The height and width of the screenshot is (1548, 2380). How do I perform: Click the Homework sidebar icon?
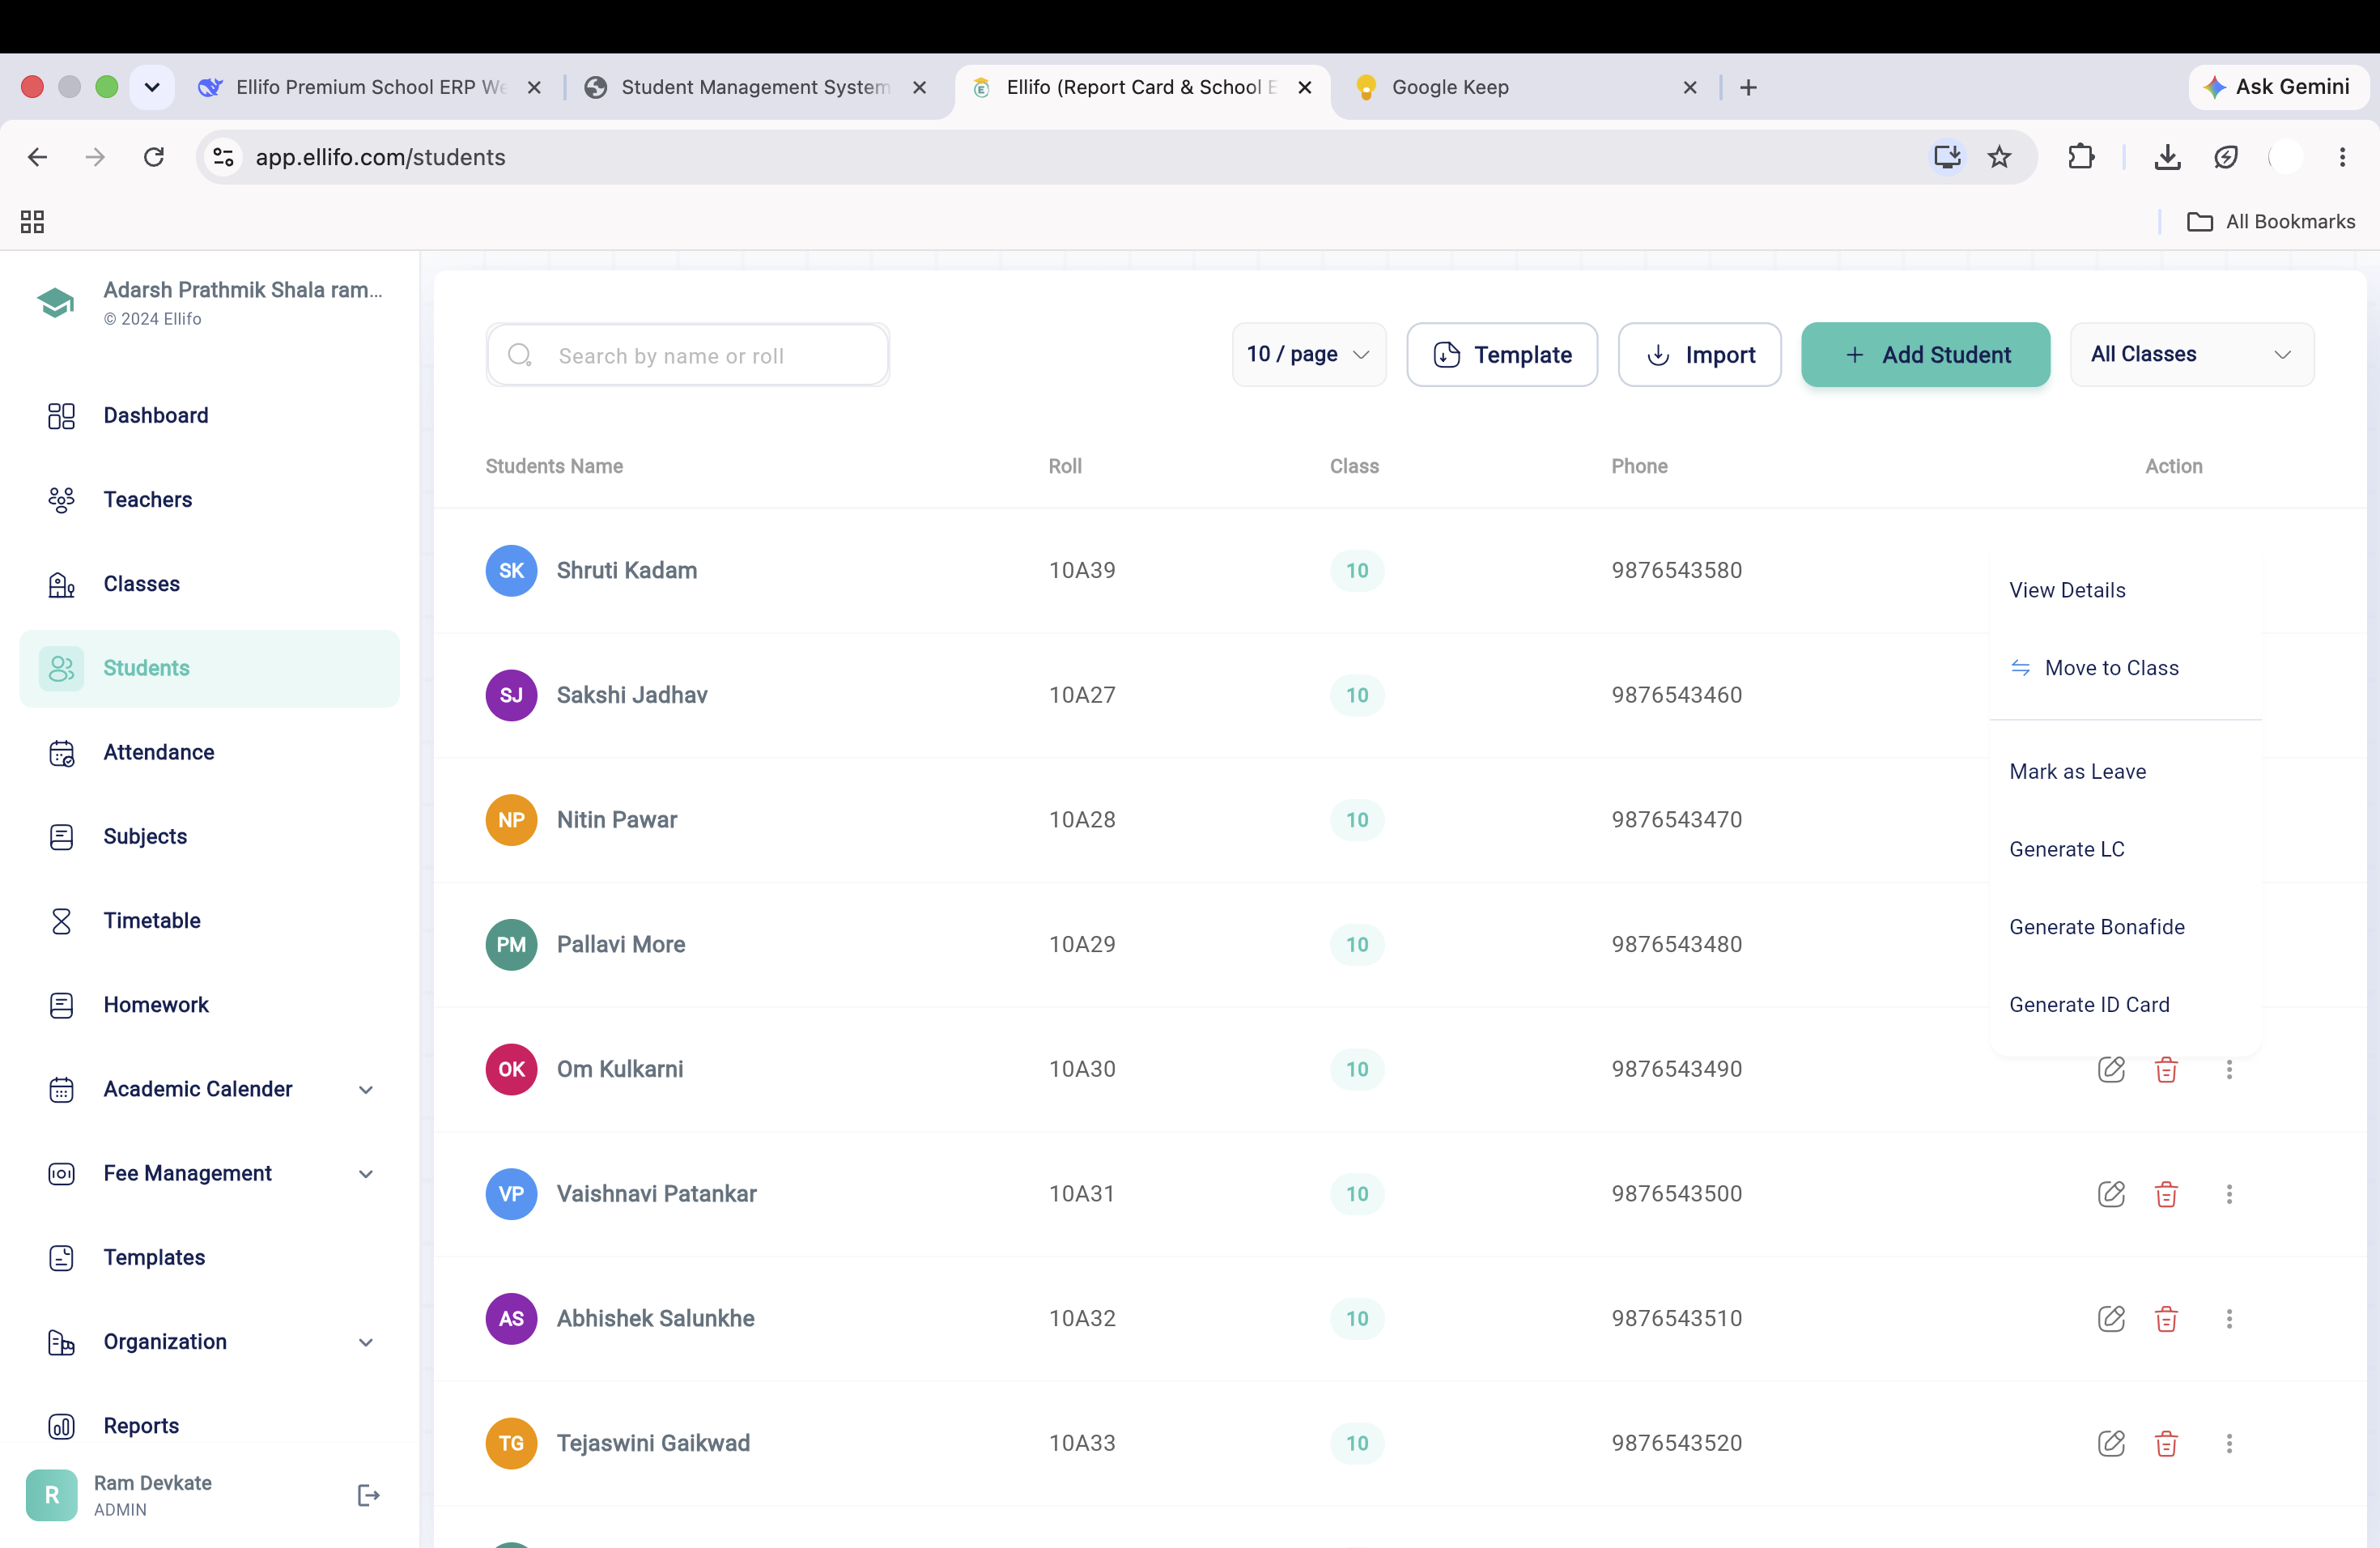point(61,1005)
